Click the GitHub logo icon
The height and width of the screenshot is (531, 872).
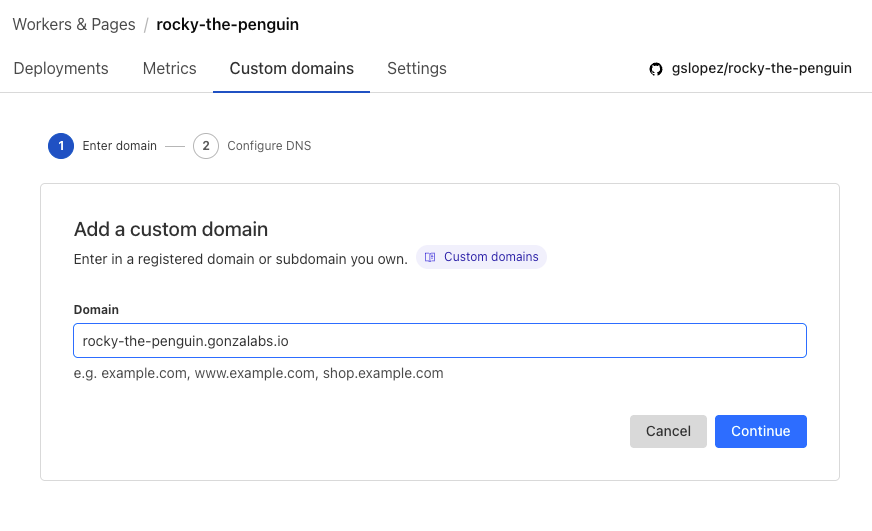(656, 69)
